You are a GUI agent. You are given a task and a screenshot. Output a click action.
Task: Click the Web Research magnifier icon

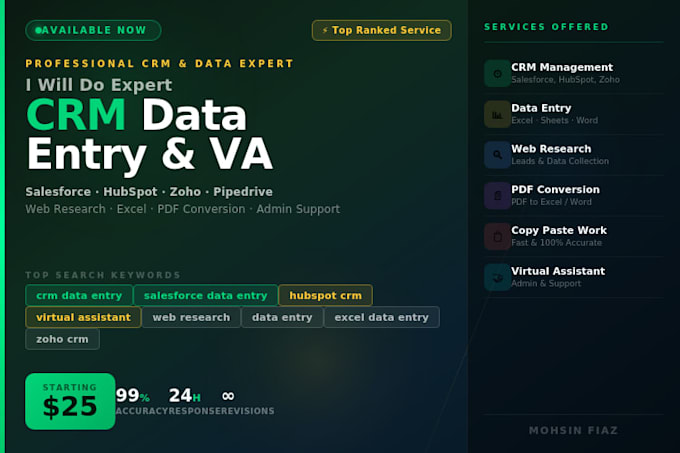tap(497, 155)
